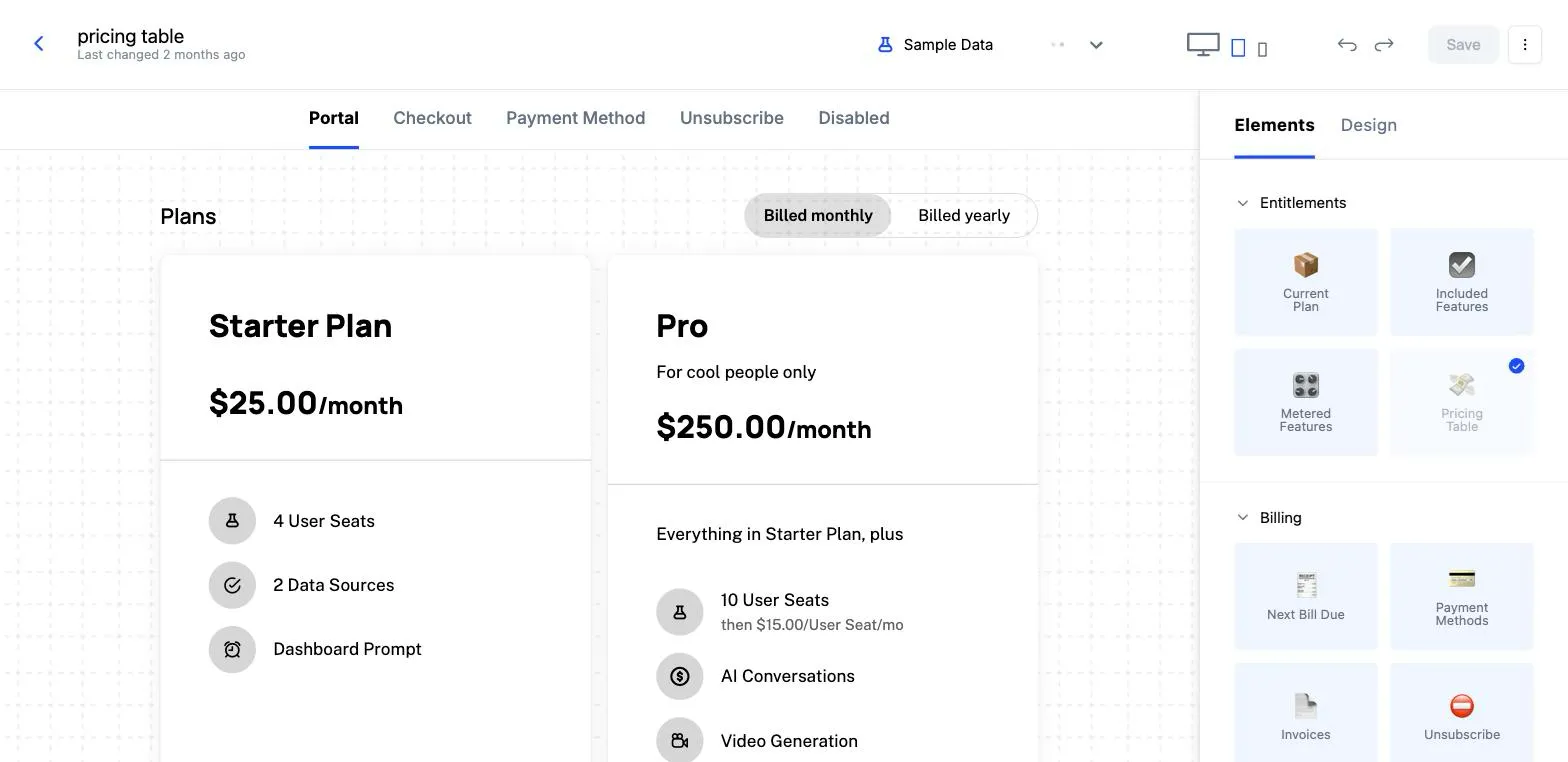
Task: Switch to mobile phone preview icon
Action: click(1262, 49)
